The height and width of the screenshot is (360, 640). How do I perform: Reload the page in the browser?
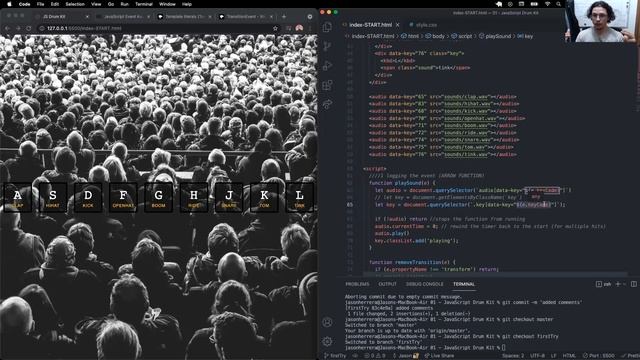click(x=29, y=28)
